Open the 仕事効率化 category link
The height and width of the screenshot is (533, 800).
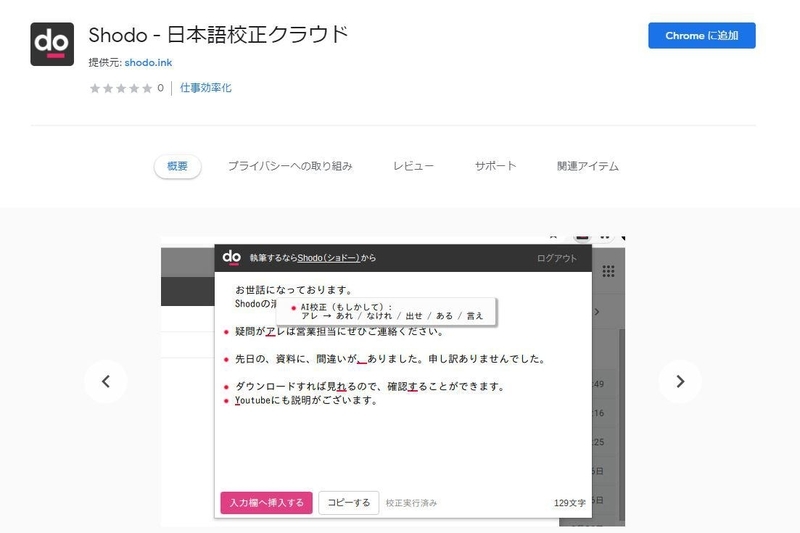[206, 88]
